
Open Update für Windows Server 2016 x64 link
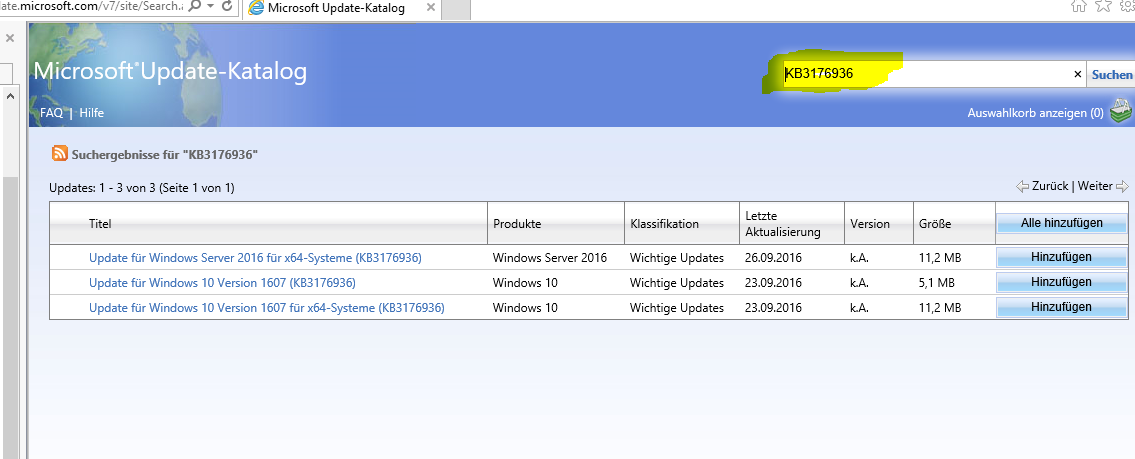click(255, 258)
